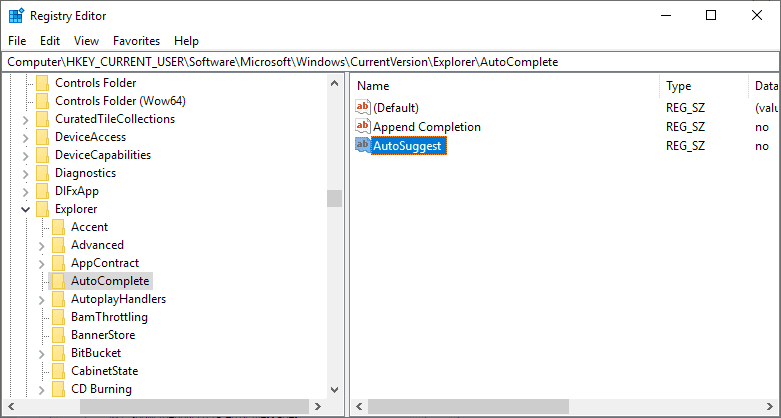Screen dimensions: 781x418
Task: Expand the Advanced registry key
Action: click(x=41, y=245)
